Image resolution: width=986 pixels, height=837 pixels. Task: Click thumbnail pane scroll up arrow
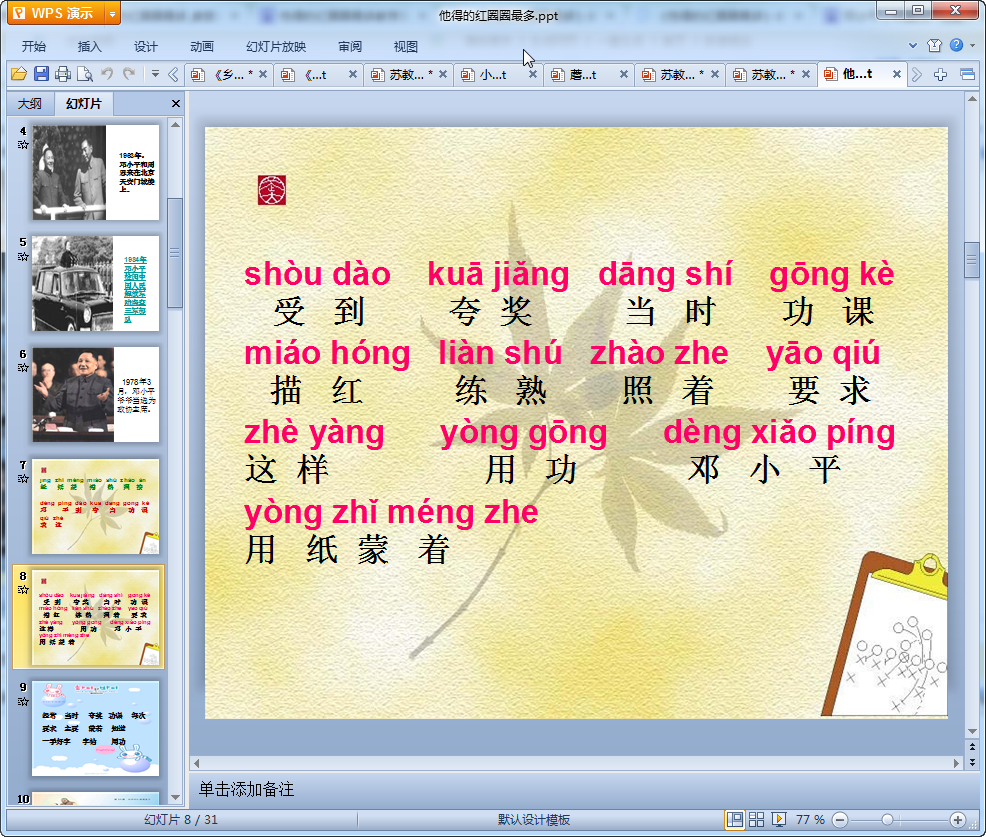[x=175, y=125]
